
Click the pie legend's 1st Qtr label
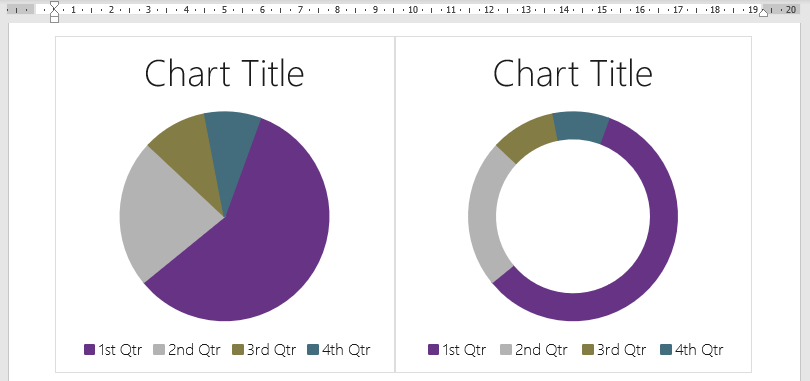pyautogui.click(x=120, y=350)
